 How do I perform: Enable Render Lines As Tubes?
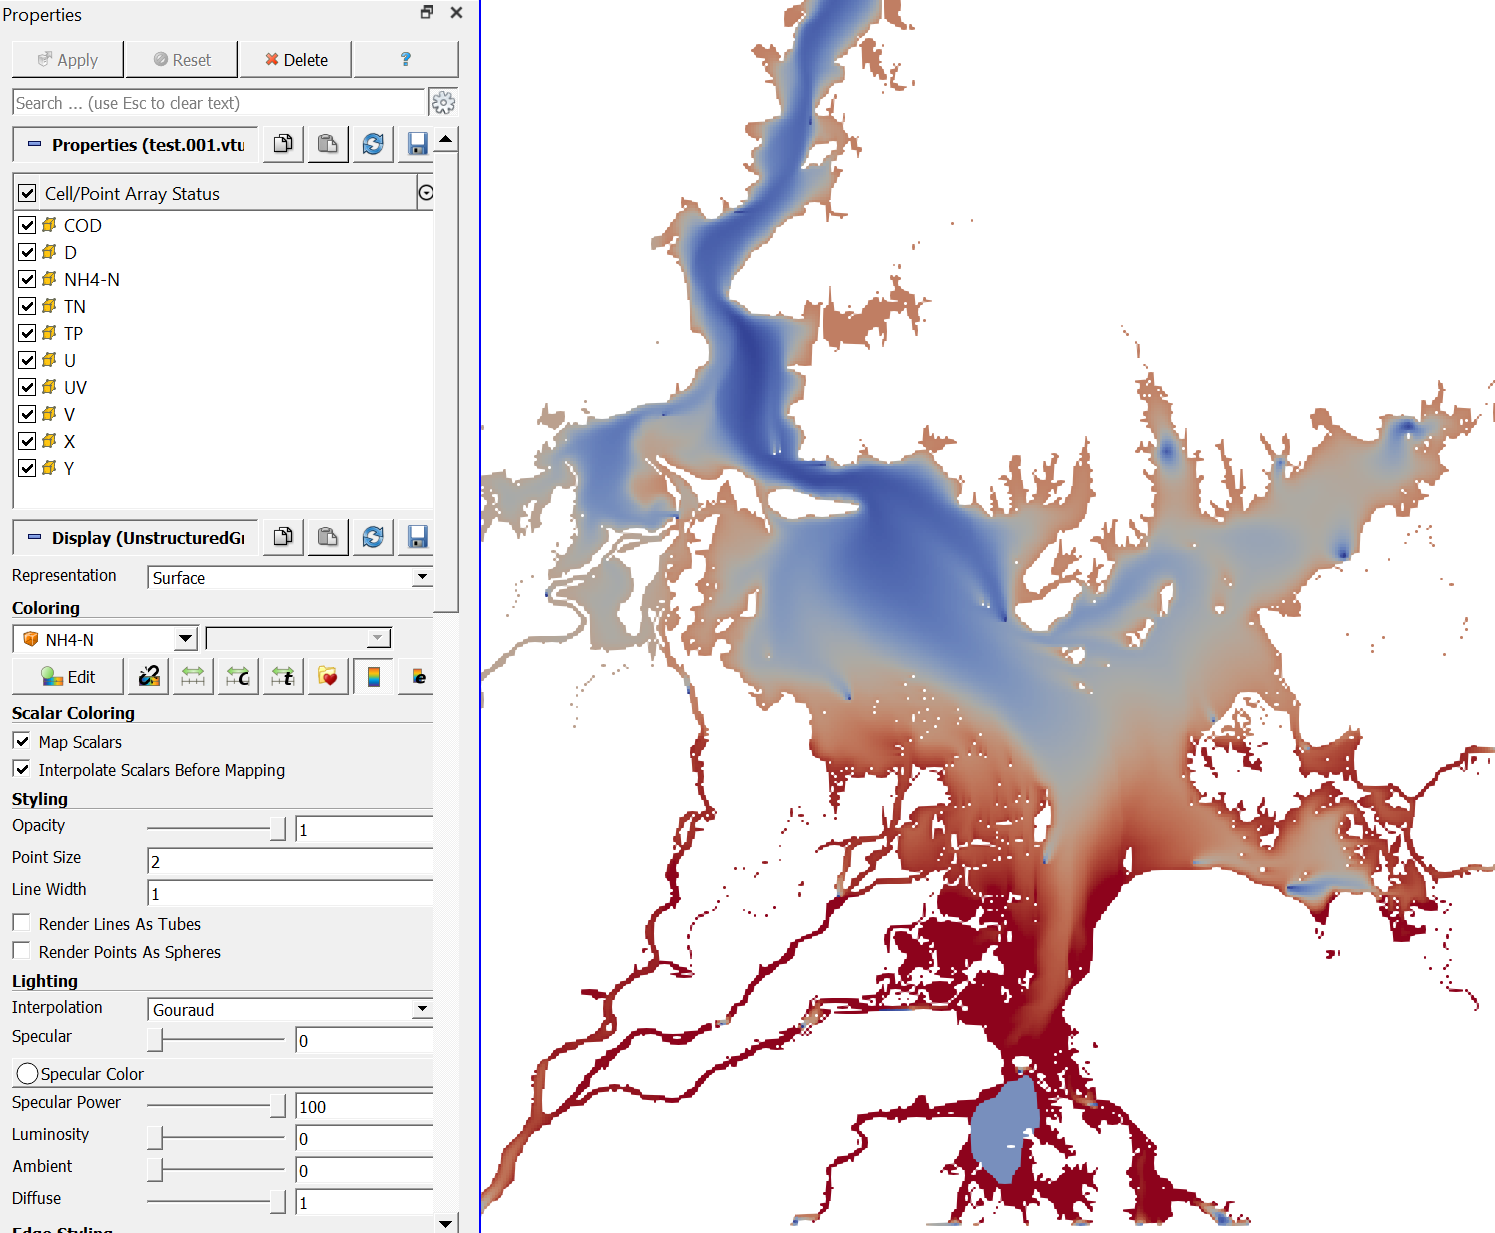(21, 923)
